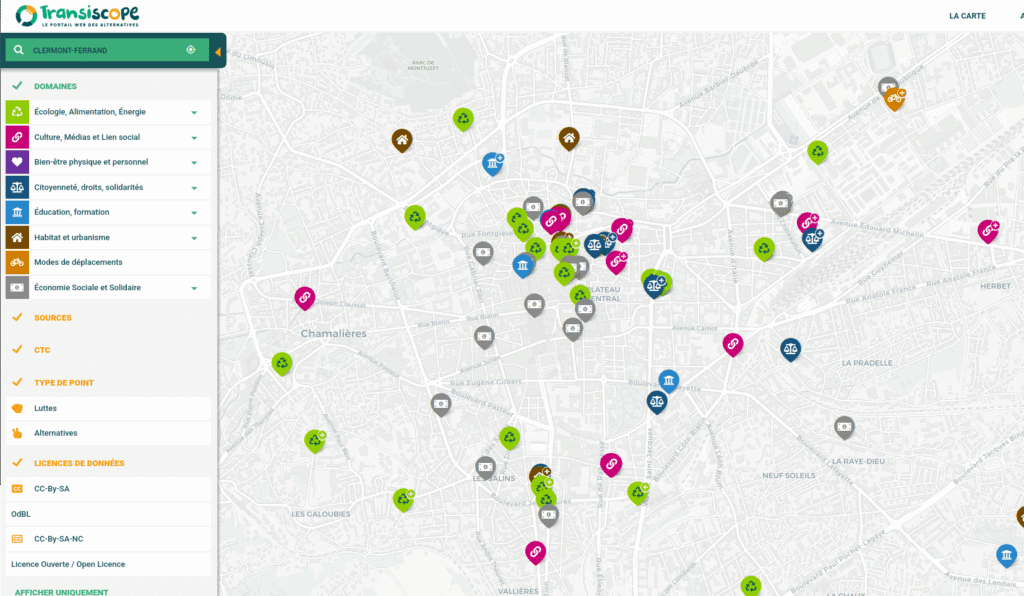The image size is (1024, 596).
Task: Toggle the TYPE DE POINT checkmark
Action: point(17,383)
